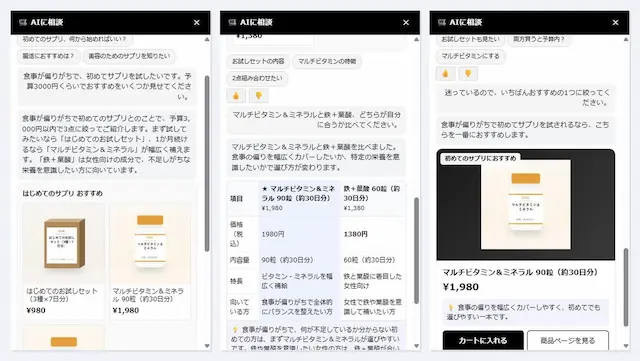Click scroll up arrow in left panel

pyautogui.click(x=207, y=40)
